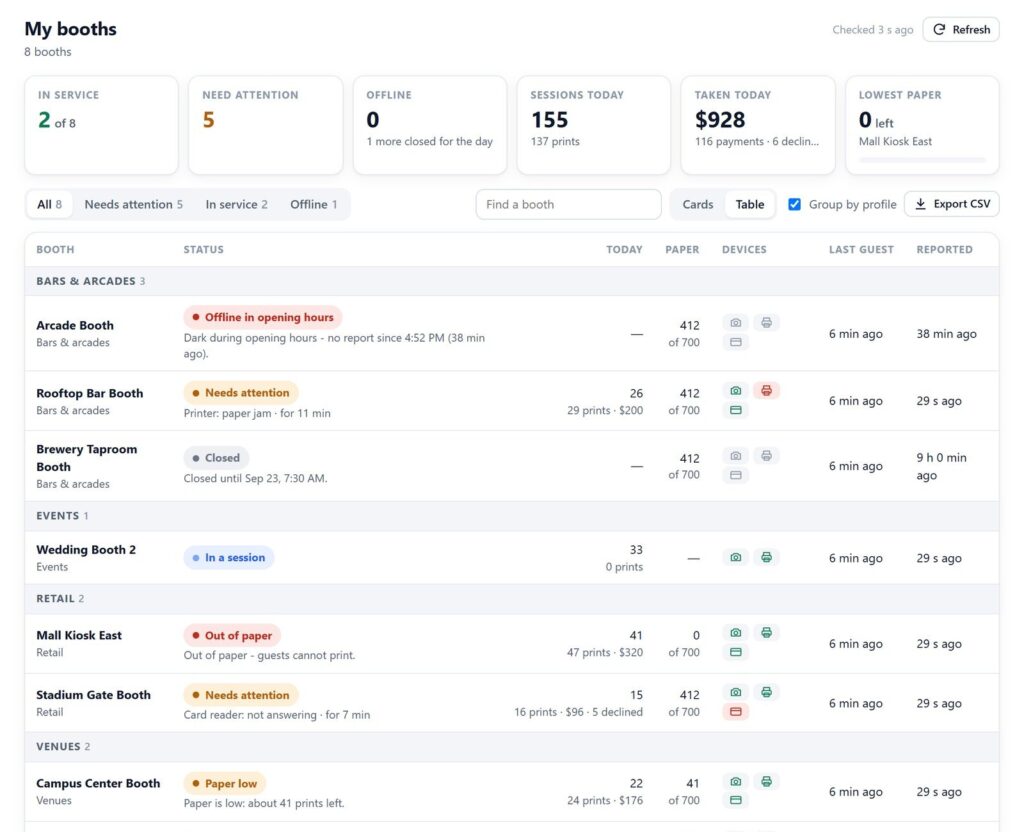This screenshot has width=1024, height=832.
Task: Click the printer icon for Campus Center Booth
Action: 766,782
